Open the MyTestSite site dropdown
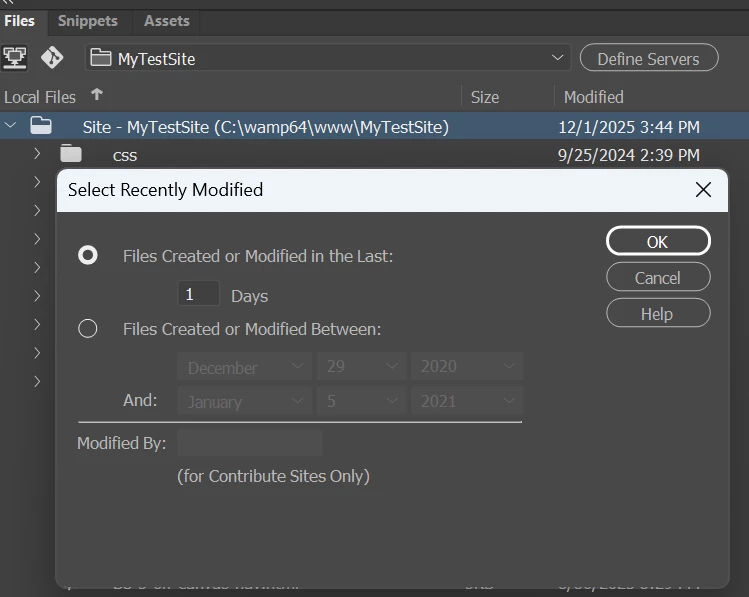This screenshot has height=597, width=749. click(328, 58)
